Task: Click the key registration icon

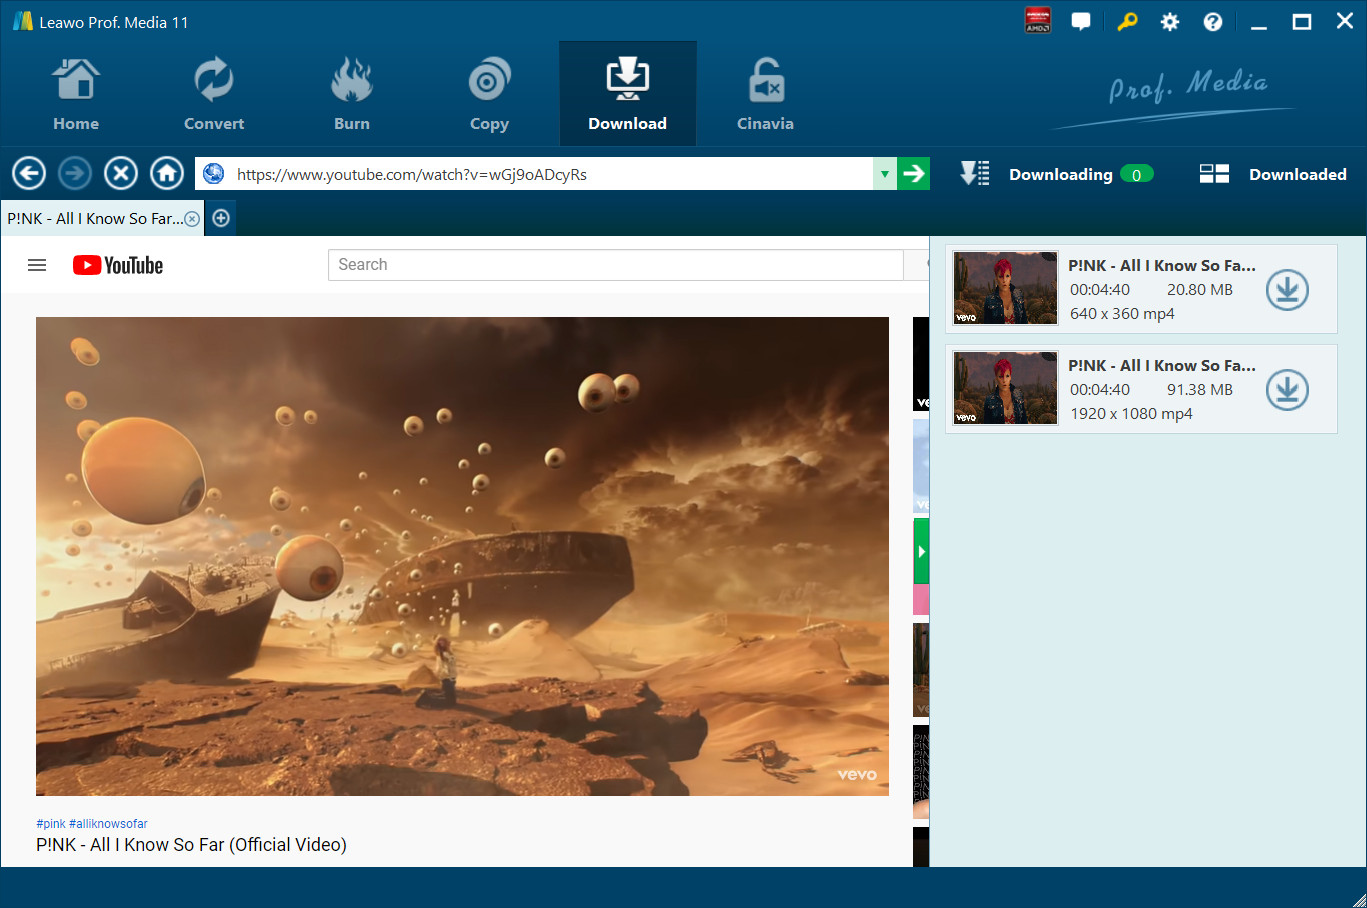Action: (x=1127, y=21)
